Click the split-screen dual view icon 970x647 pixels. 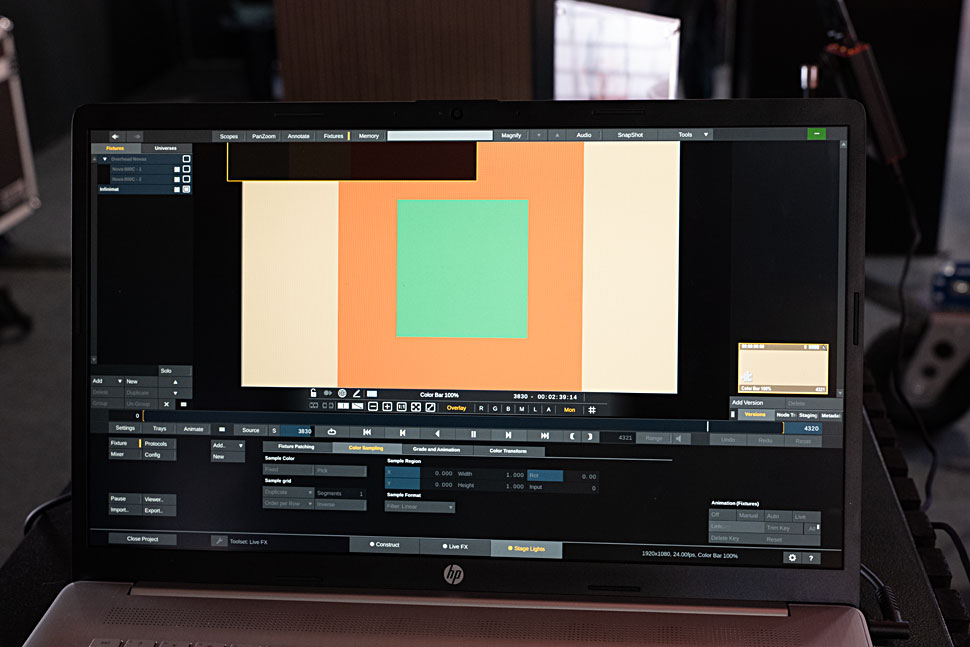pos(343,406)
